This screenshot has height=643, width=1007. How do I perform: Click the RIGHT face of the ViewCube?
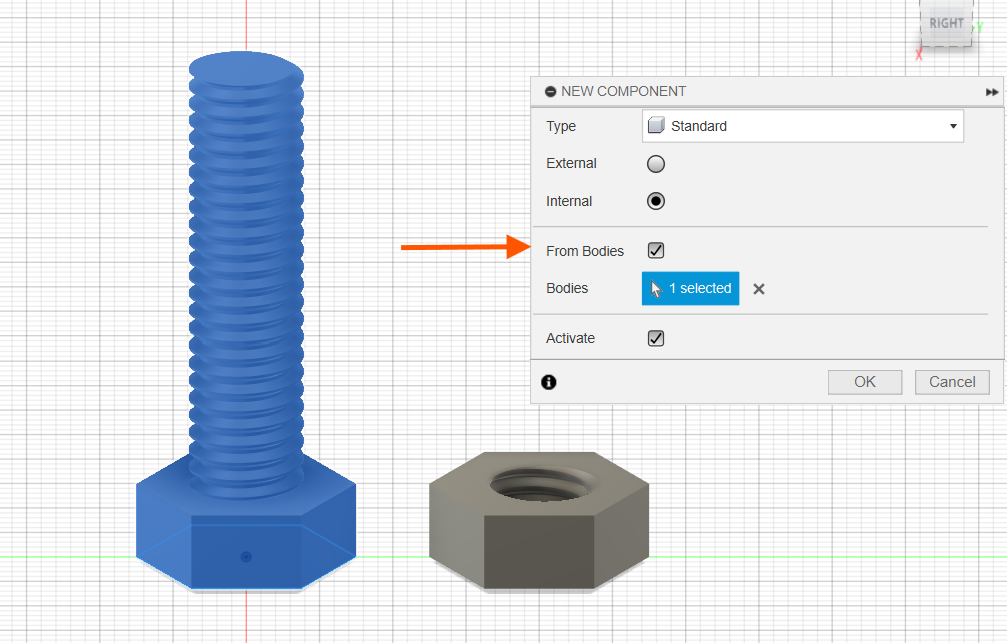946,23
